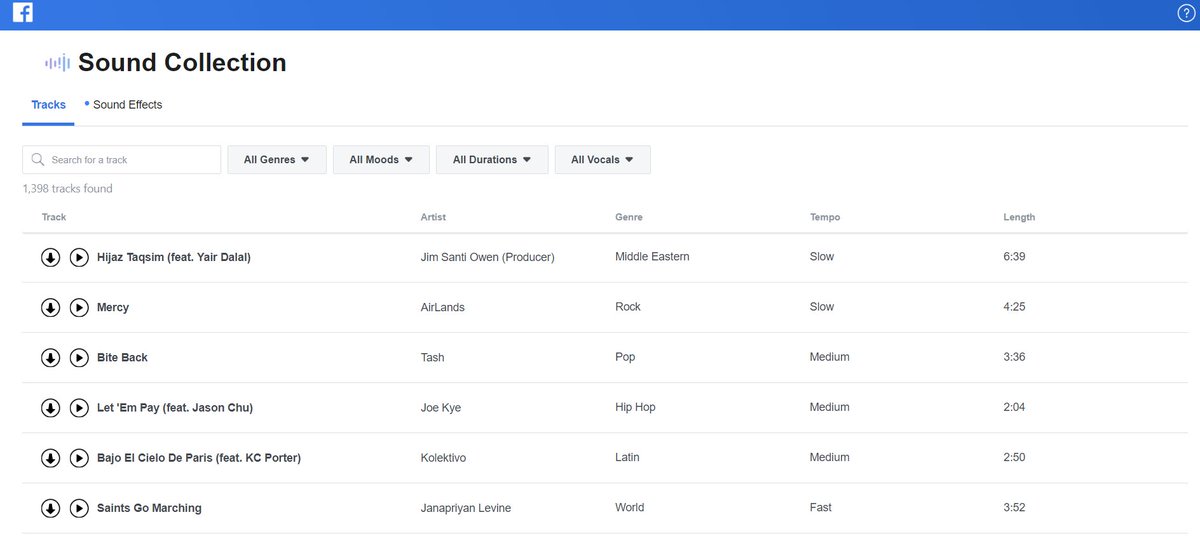Open the Facebook logo home link
Screen dimensions: 1200x557
point(23,13)
